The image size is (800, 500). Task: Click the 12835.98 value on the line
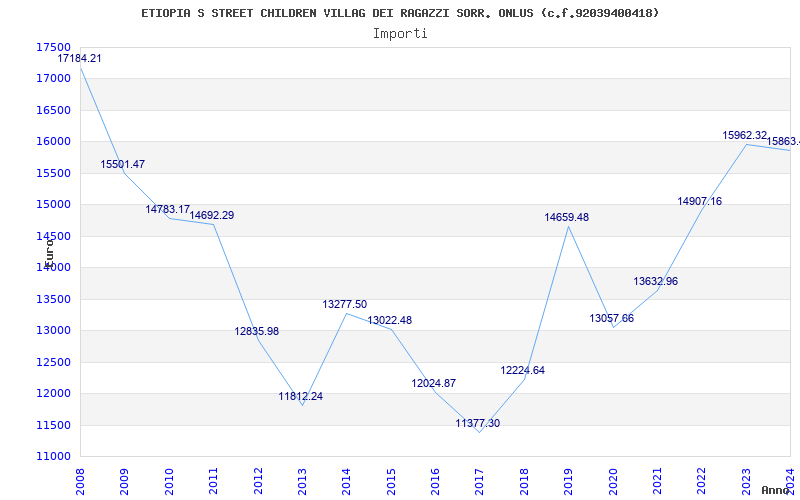tap(257, 332)
